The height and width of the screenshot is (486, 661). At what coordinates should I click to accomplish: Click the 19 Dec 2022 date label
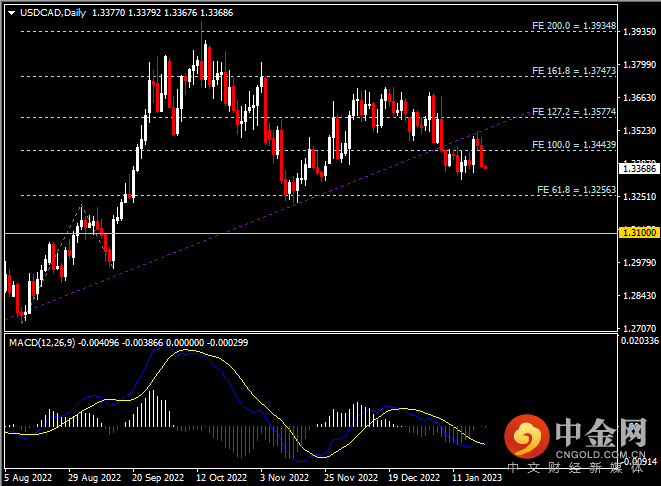click(414, 478)
